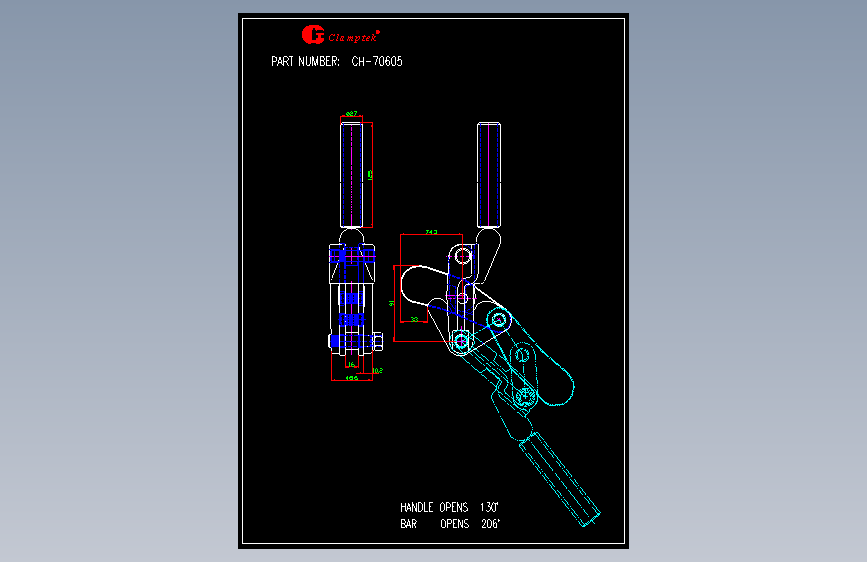This screenshot has height=562, width=867.
Task: Click the hex bolt head on front view
Action: point(378,341)
